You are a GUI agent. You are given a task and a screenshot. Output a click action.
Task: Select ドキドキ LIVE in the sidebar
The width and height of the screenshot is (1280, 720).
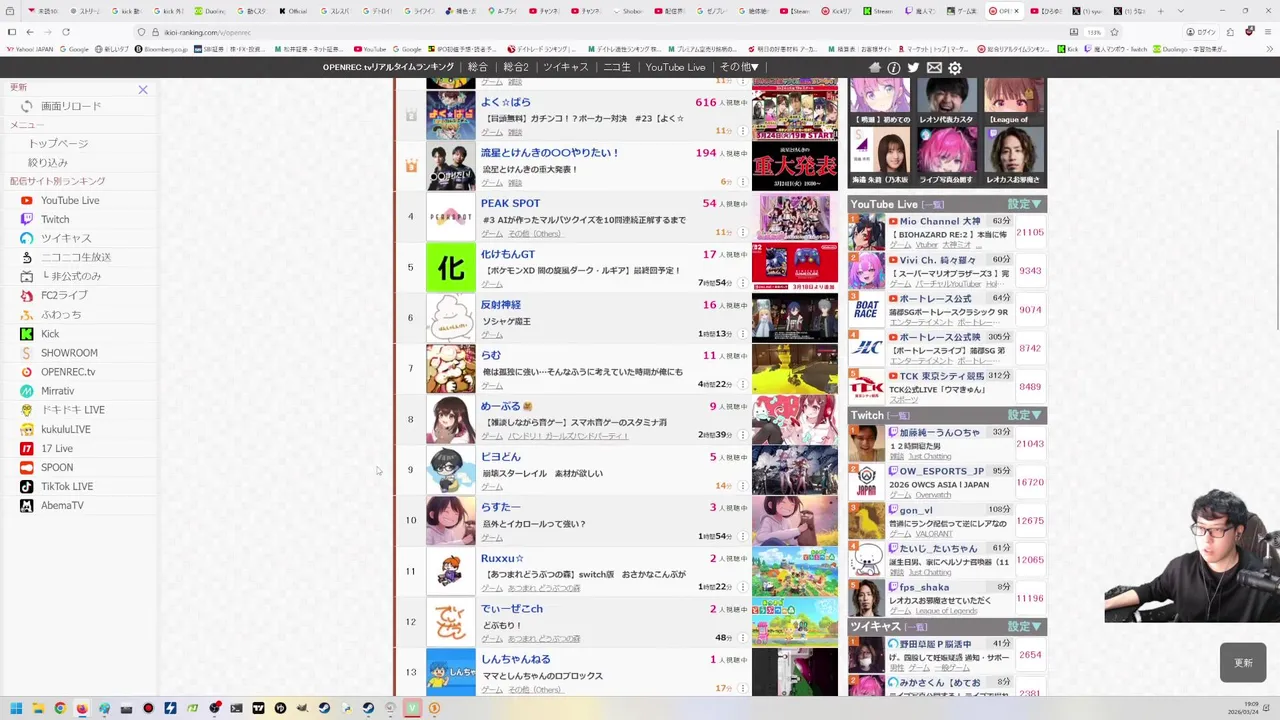[73, 410]
